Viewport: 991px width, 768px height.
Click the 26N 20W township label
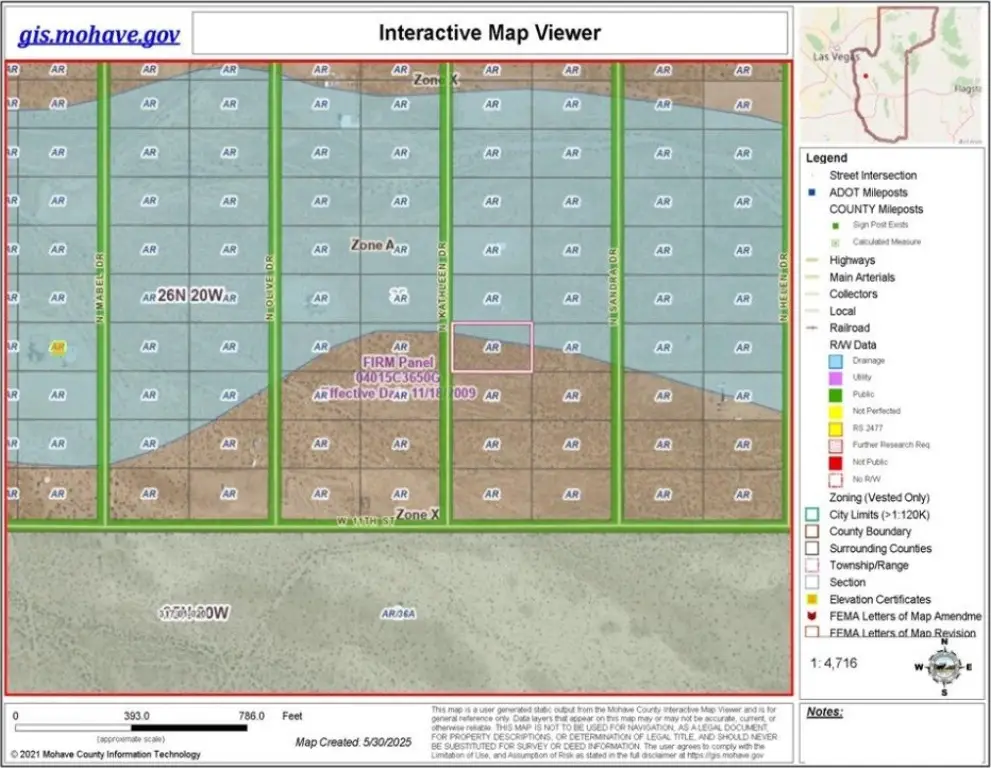(190, 295)
